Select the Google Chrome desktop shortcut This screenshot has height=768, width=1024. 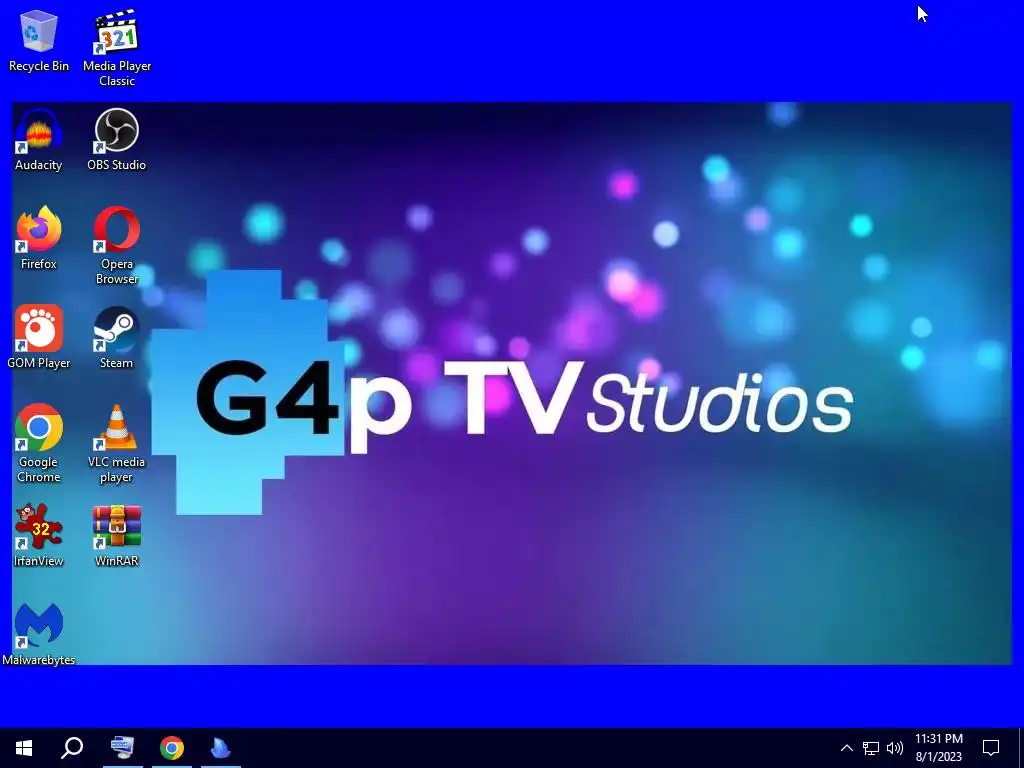(x=39, y=444)
